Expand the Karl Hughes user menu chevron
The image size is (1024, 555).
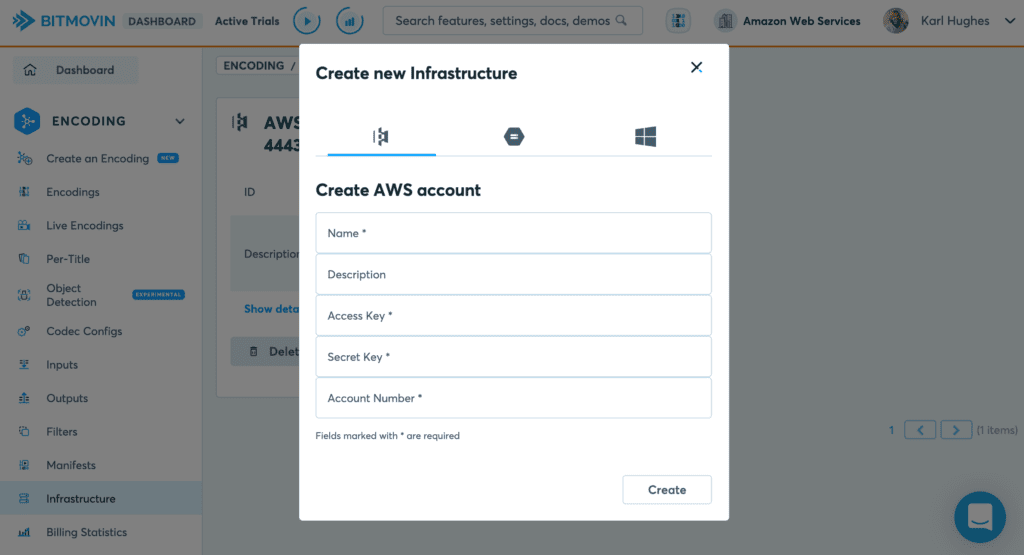pos(1010,21)
